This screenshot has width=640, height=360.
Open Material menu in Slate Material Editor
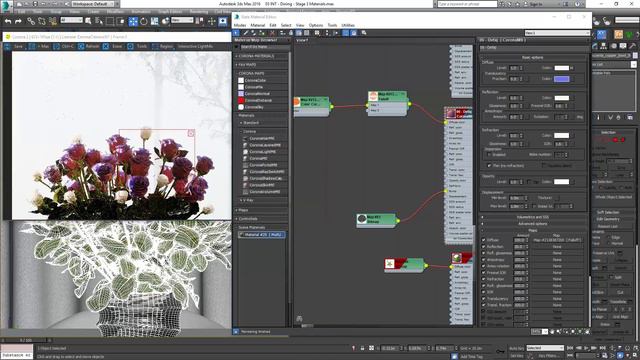[258, 25]
